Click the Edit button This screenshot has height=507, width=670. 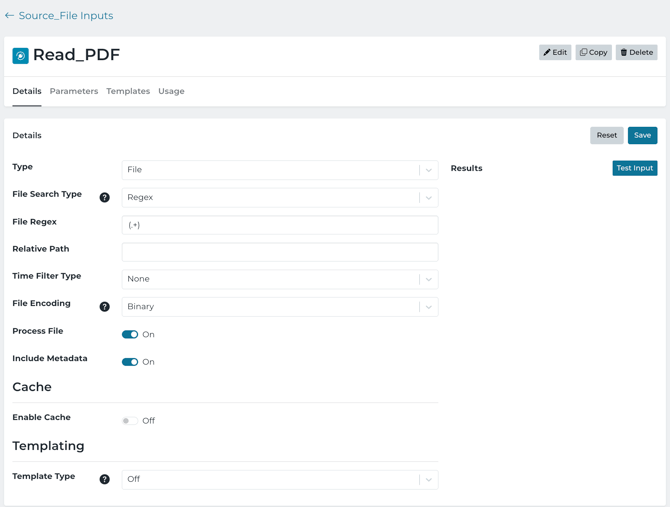coord(555,53)
